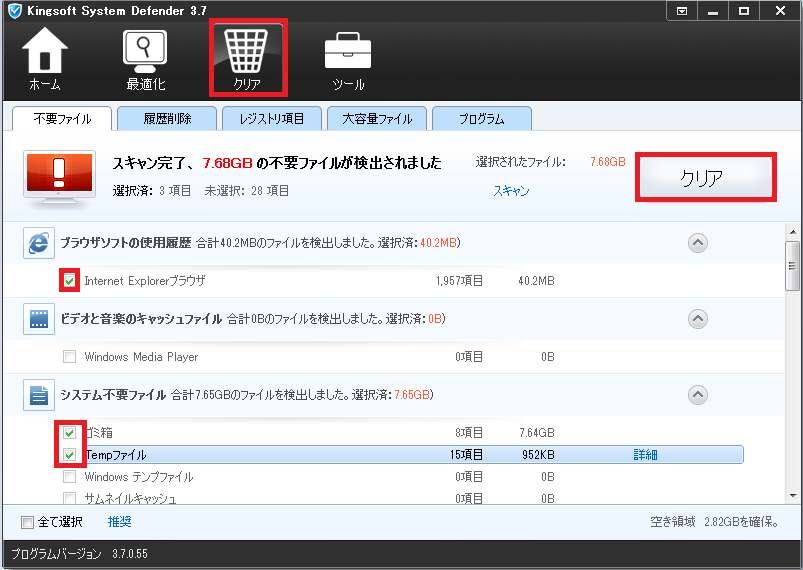Switch to the 履歴削除 tab
The height and width of the screenshot is (570, 803).
(x=167, y=119)
